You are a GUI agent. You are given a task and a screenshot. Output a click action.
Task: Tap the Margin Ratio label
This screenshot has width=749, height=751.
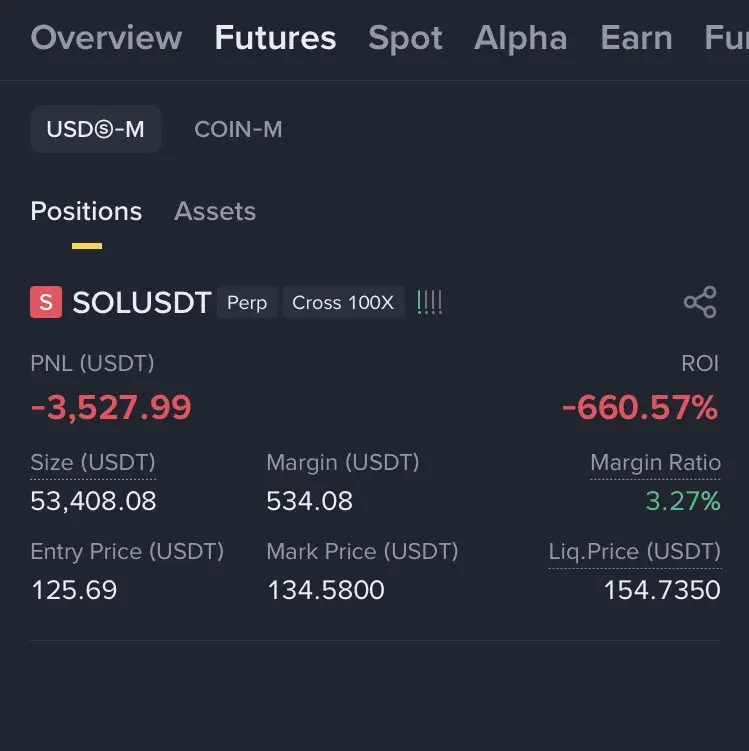coord(655,462)
